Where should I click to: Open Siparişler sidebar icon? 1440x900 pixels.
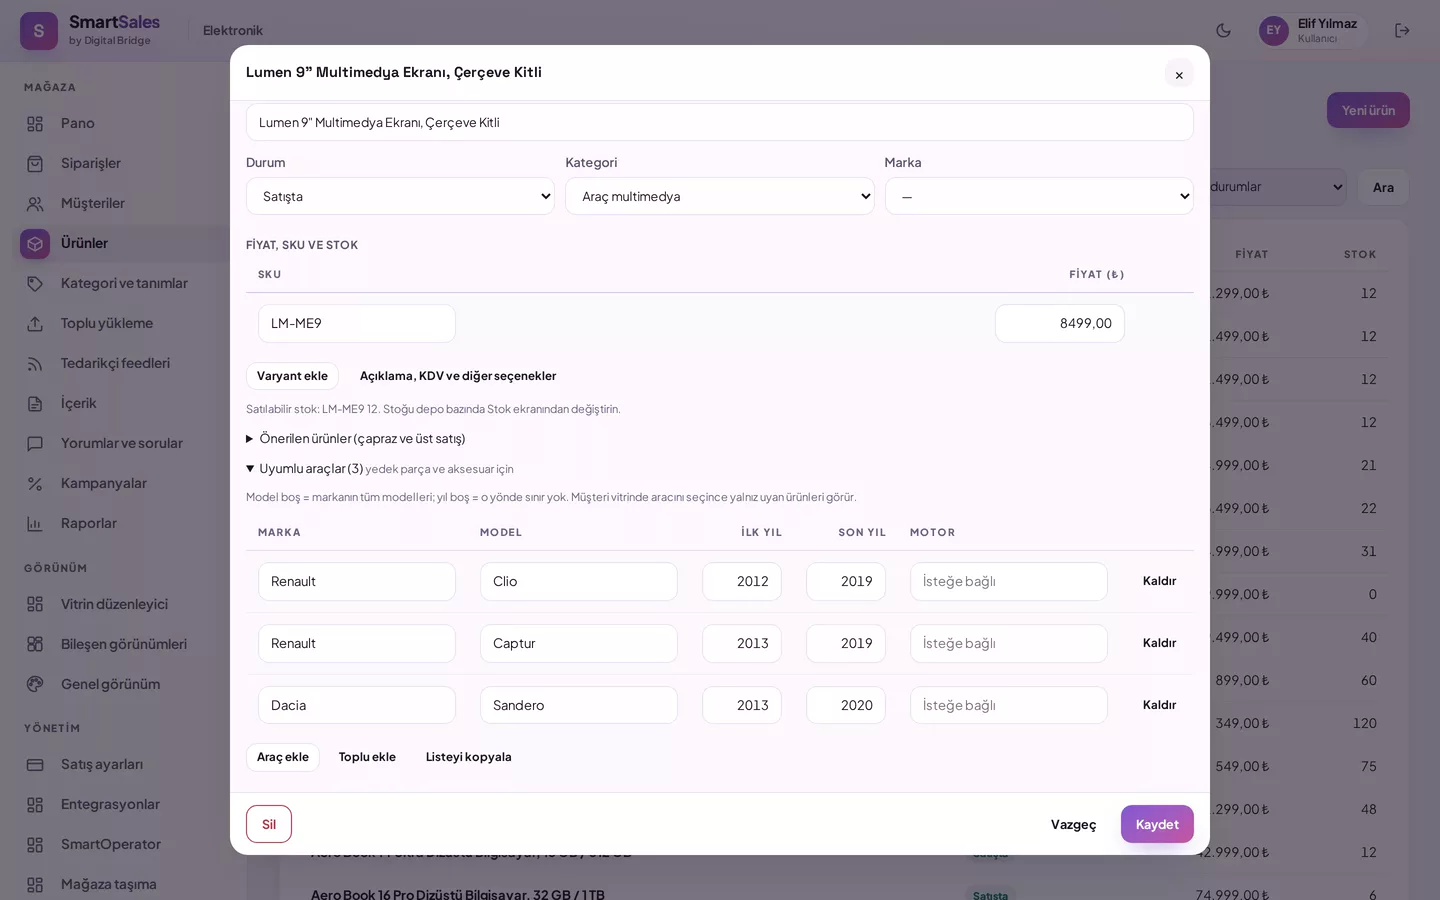[35, 163]
